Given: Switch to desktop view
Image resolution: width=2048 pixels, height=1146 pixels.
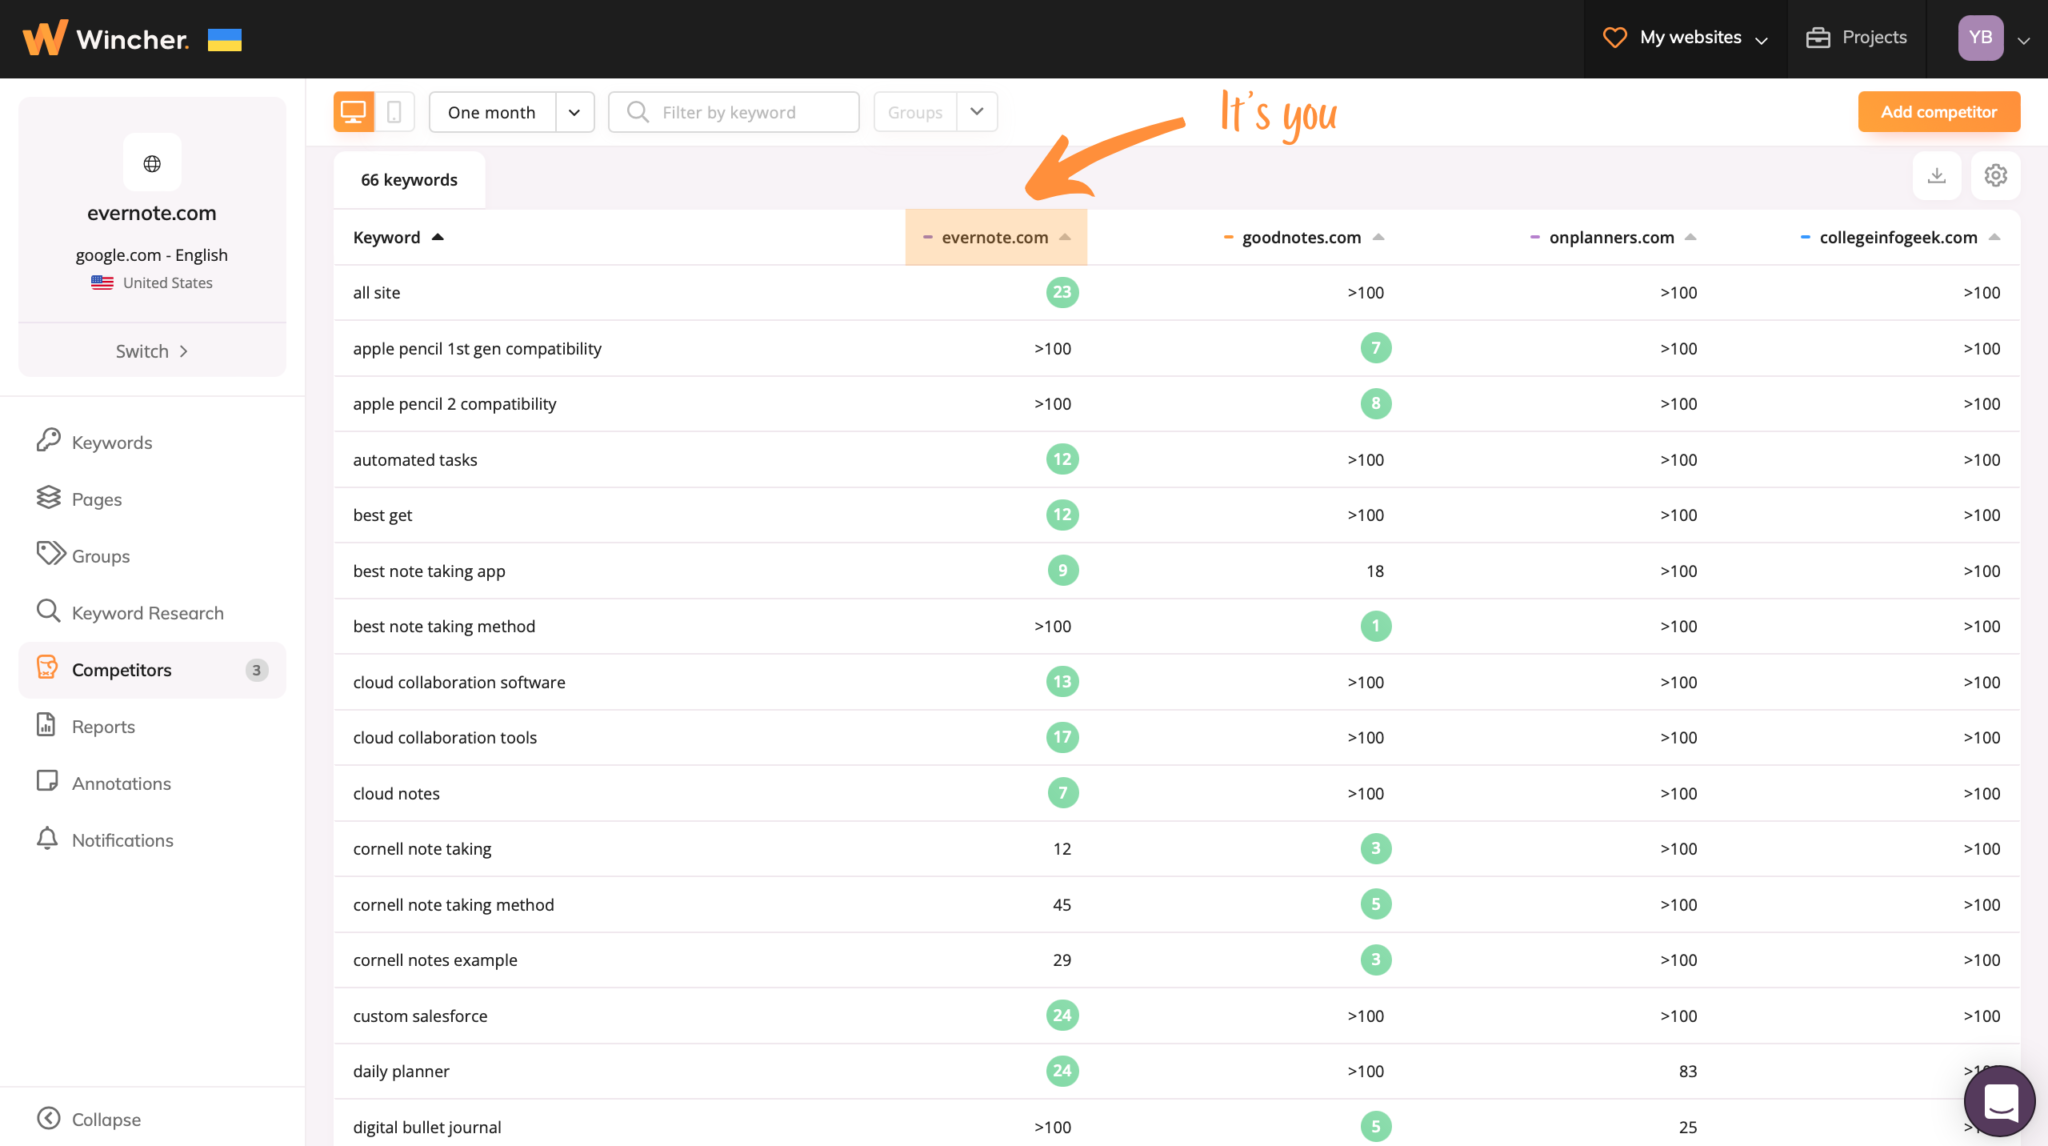Looking at the screenshot, I should [352, 111].
